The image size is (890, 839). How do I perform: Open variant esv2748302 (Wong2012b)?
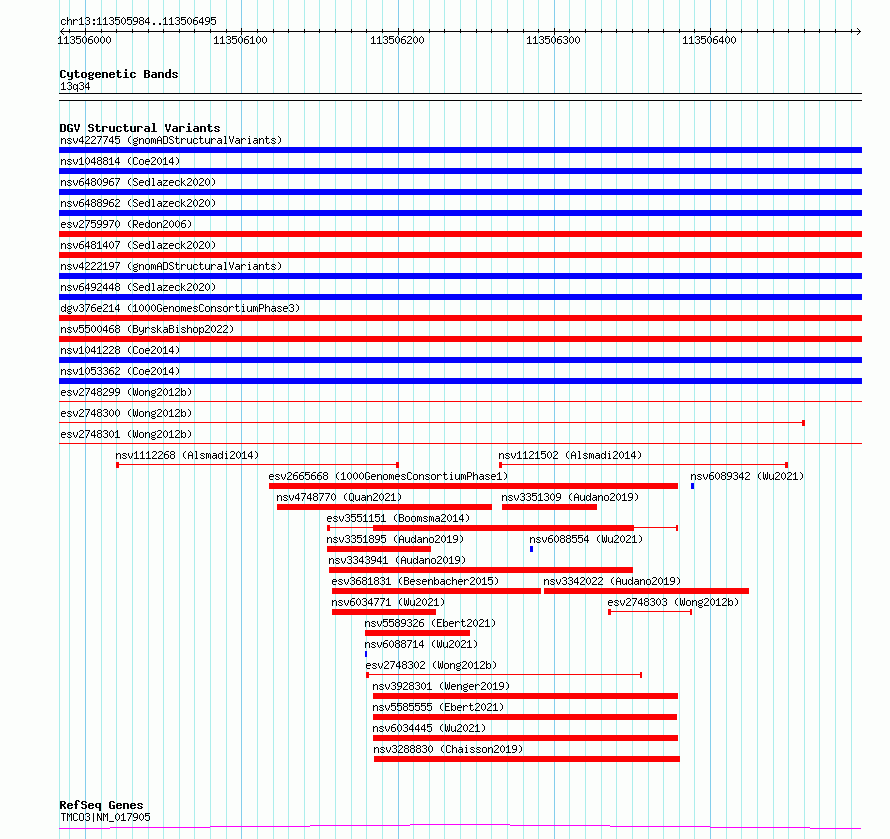tap(431, 665)
